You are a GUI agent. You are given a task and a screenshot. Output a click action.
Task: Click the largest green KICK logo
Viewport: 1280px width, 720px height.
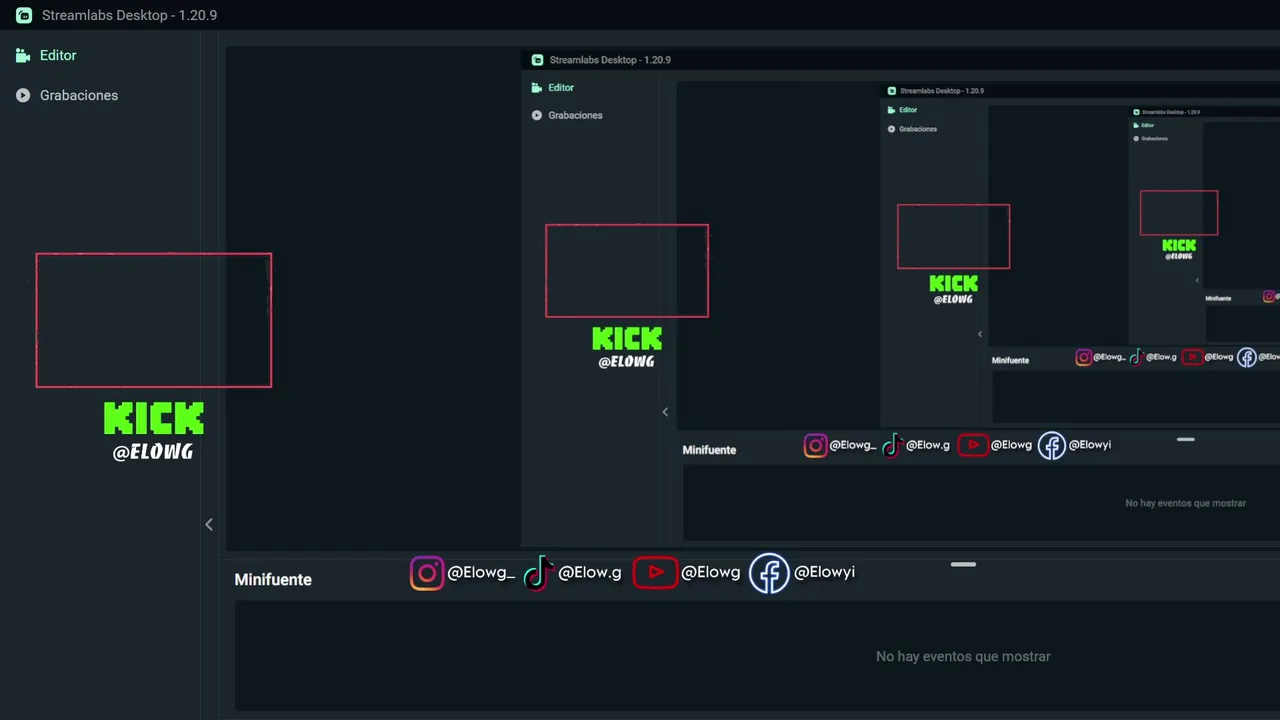pyautogui.click(x=154, y=419)
